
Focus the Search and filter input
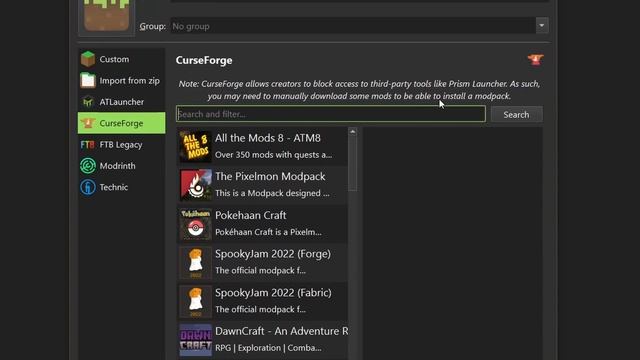tap(331, 114)
